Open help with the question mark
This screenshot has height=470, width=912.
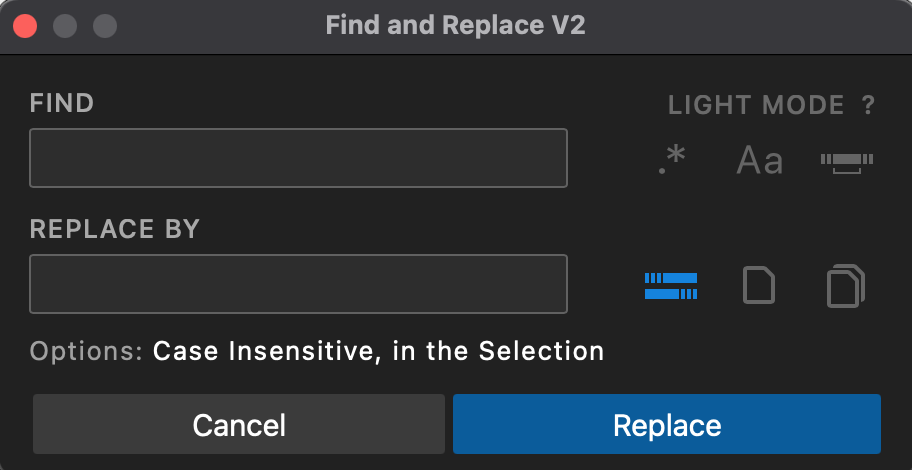868,105
